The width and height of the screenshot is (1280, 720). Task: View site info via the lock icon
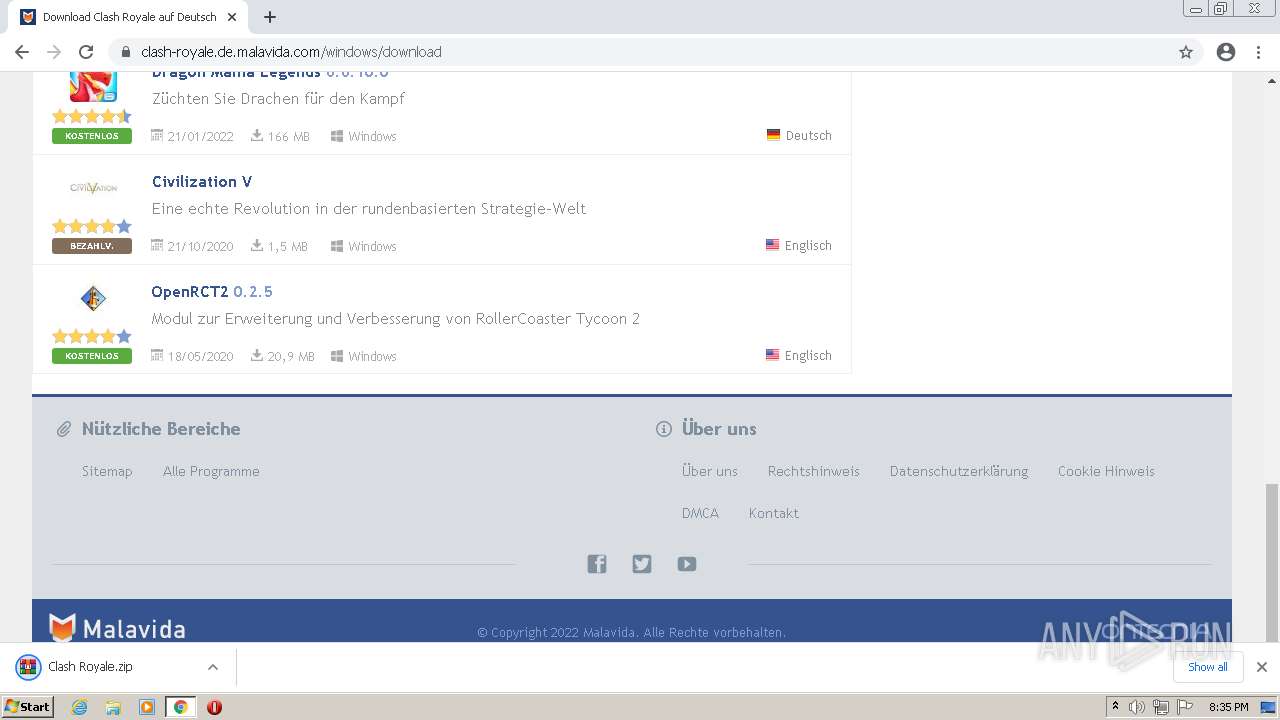[126, 52]
